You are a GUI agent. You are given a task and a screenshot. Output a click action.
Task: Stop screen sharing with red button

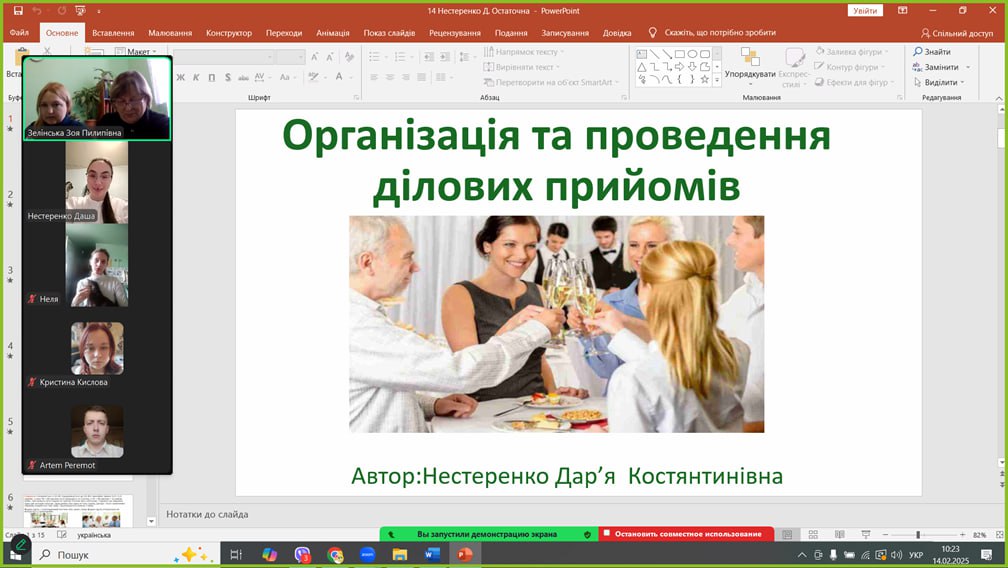686,534
